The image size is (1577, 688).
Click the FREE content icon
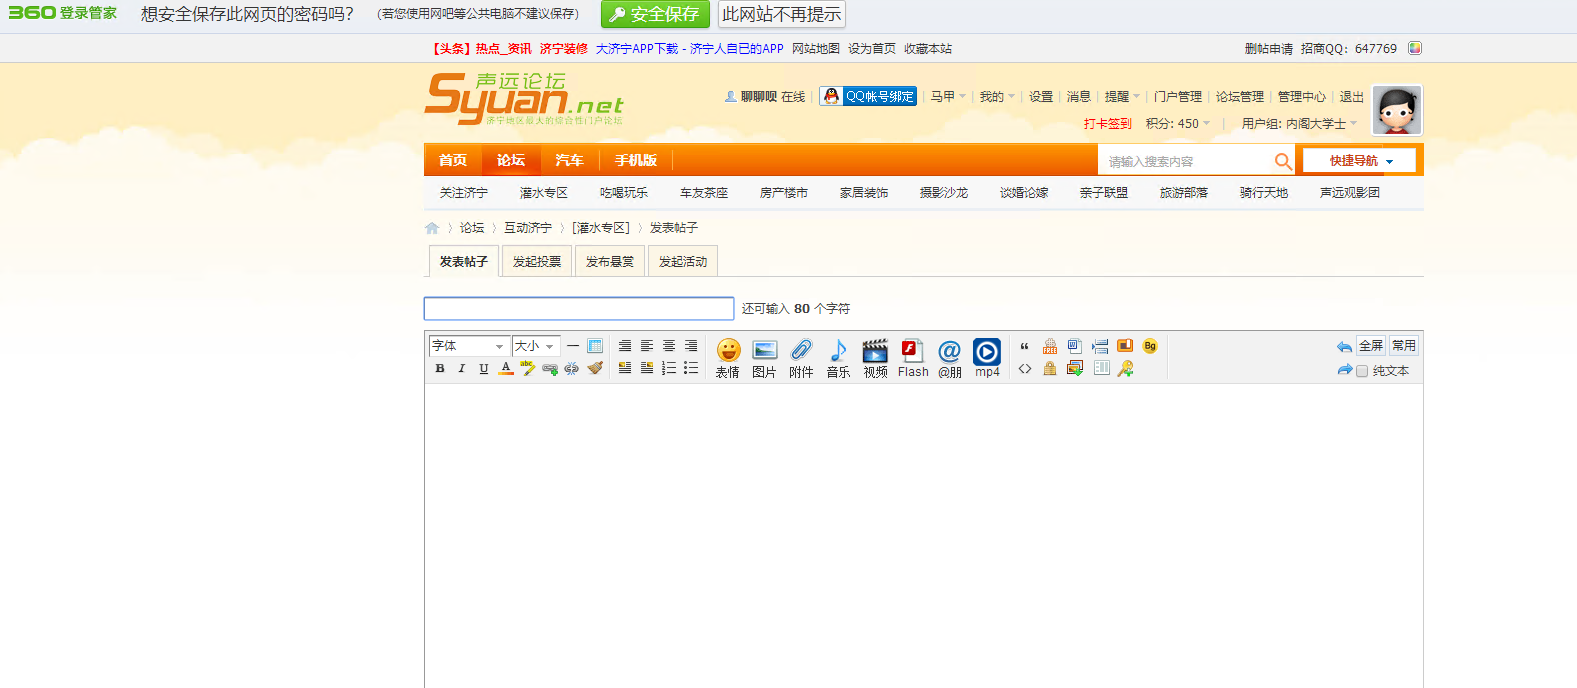tap(1050, 346)
